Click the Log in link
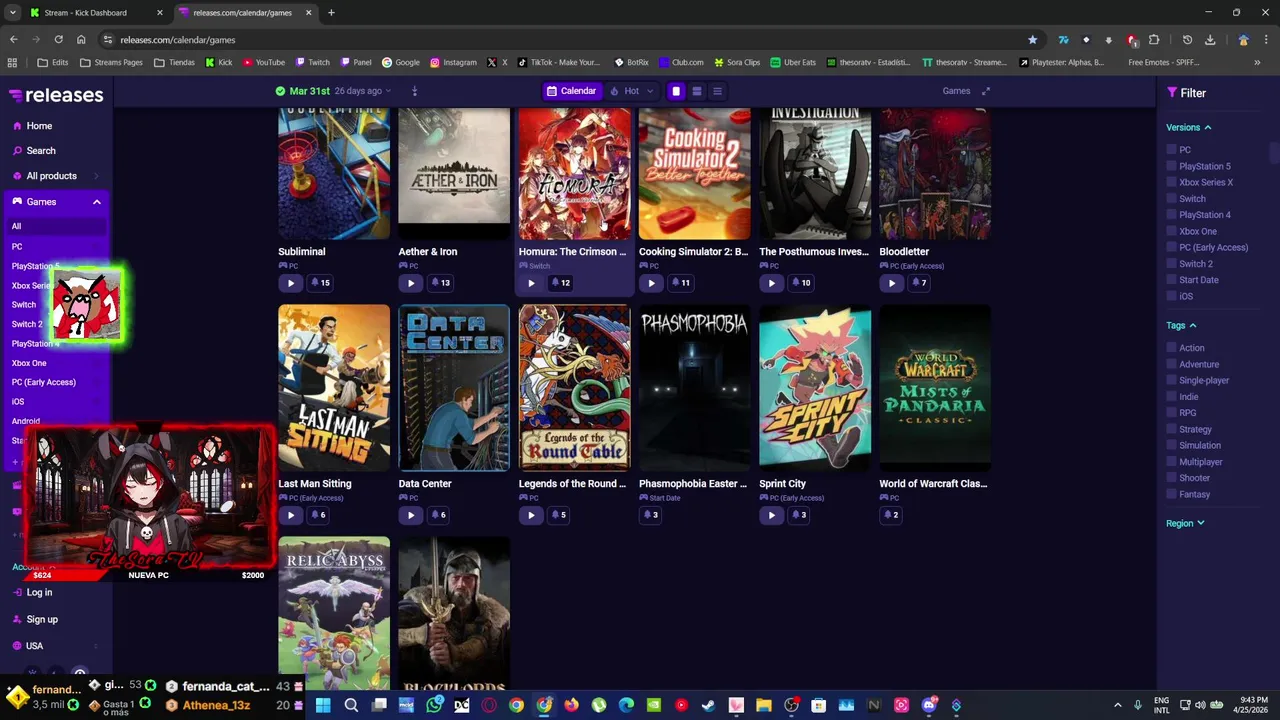The height and width of the screenshot is (720, 1280). point(39,593)
